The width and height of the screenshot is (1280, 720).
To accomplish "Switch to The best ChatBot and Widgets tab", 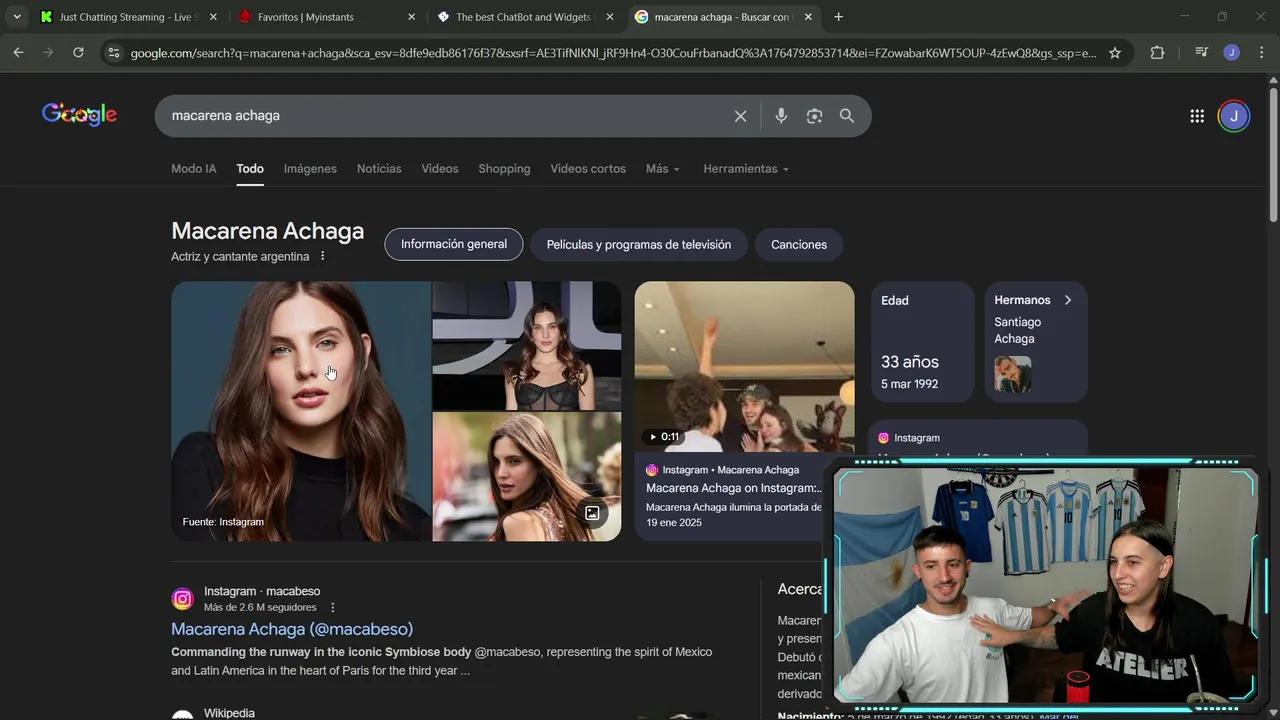I will tap(523, 17).
